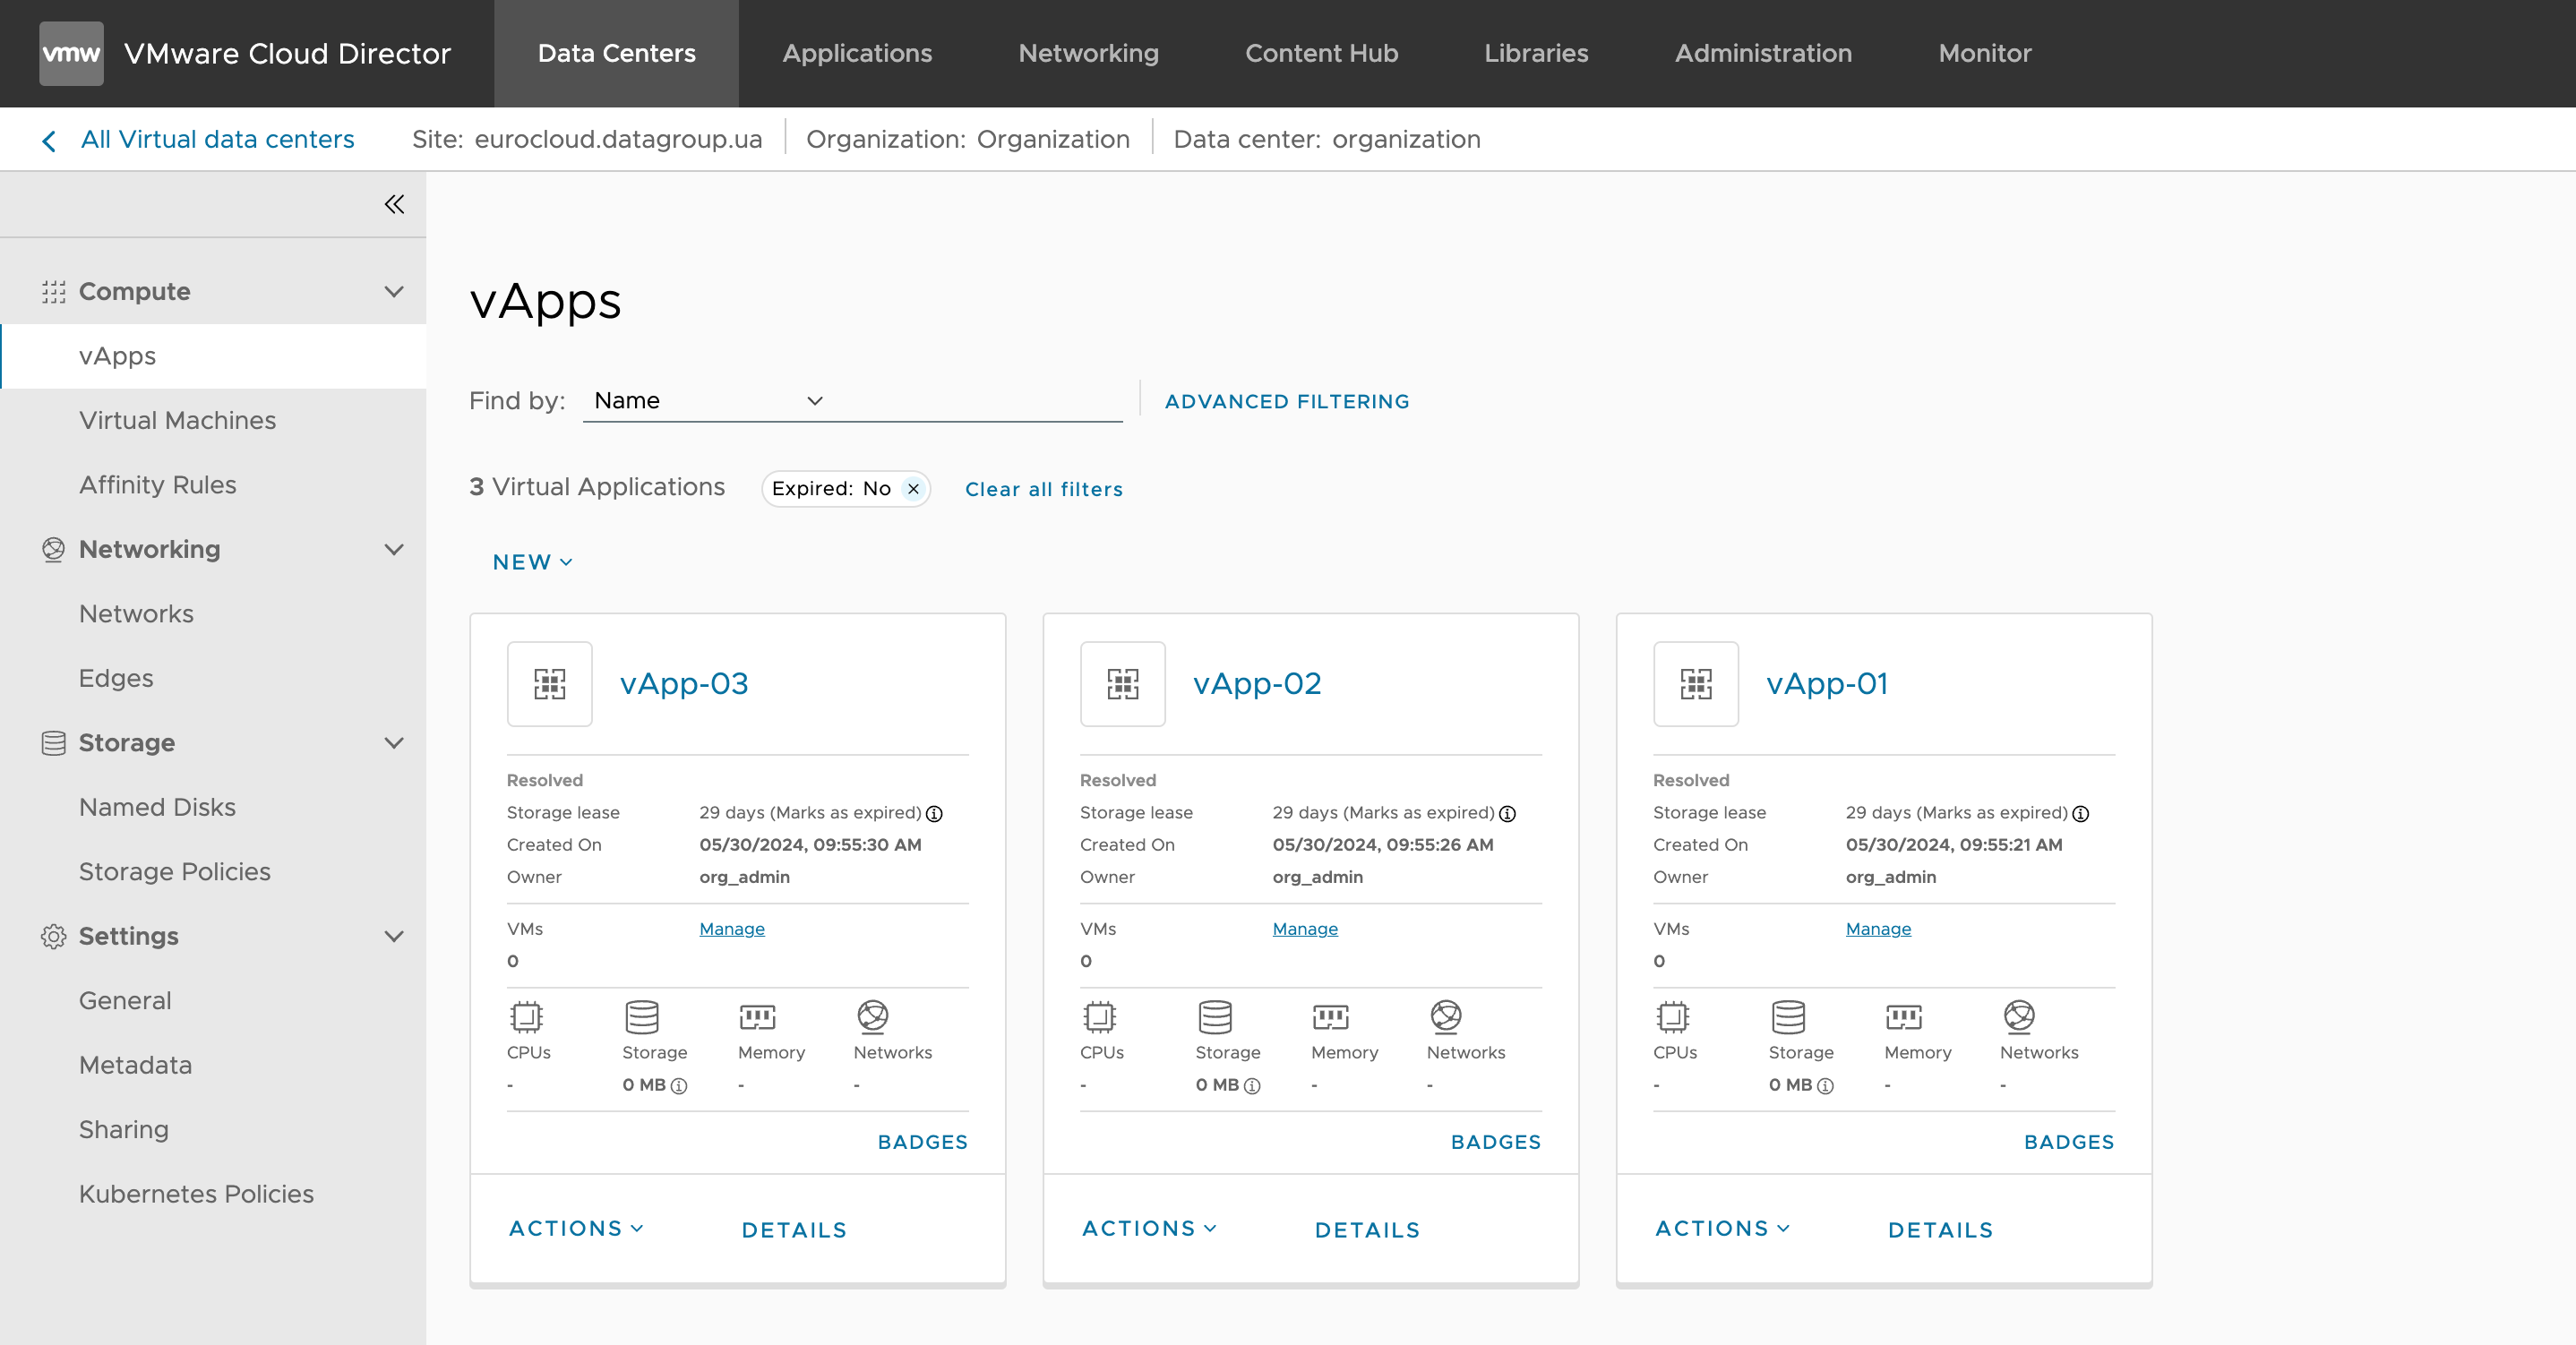Open the Libraries tab
The image size is (2576, 1345).
[x=1536, y=53]
